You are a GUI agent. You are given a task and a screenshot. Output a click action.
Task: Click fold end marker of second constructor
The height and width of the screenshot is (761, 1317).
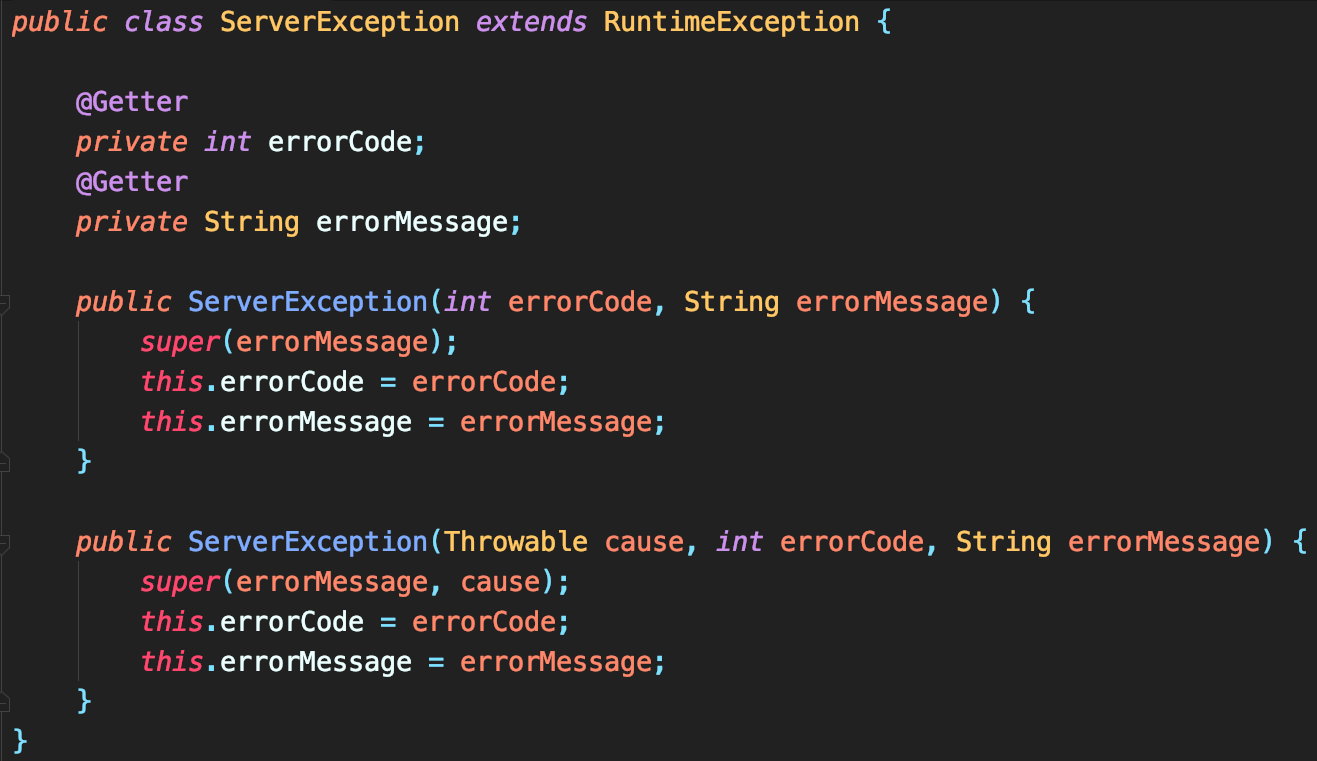click(4, 702)
